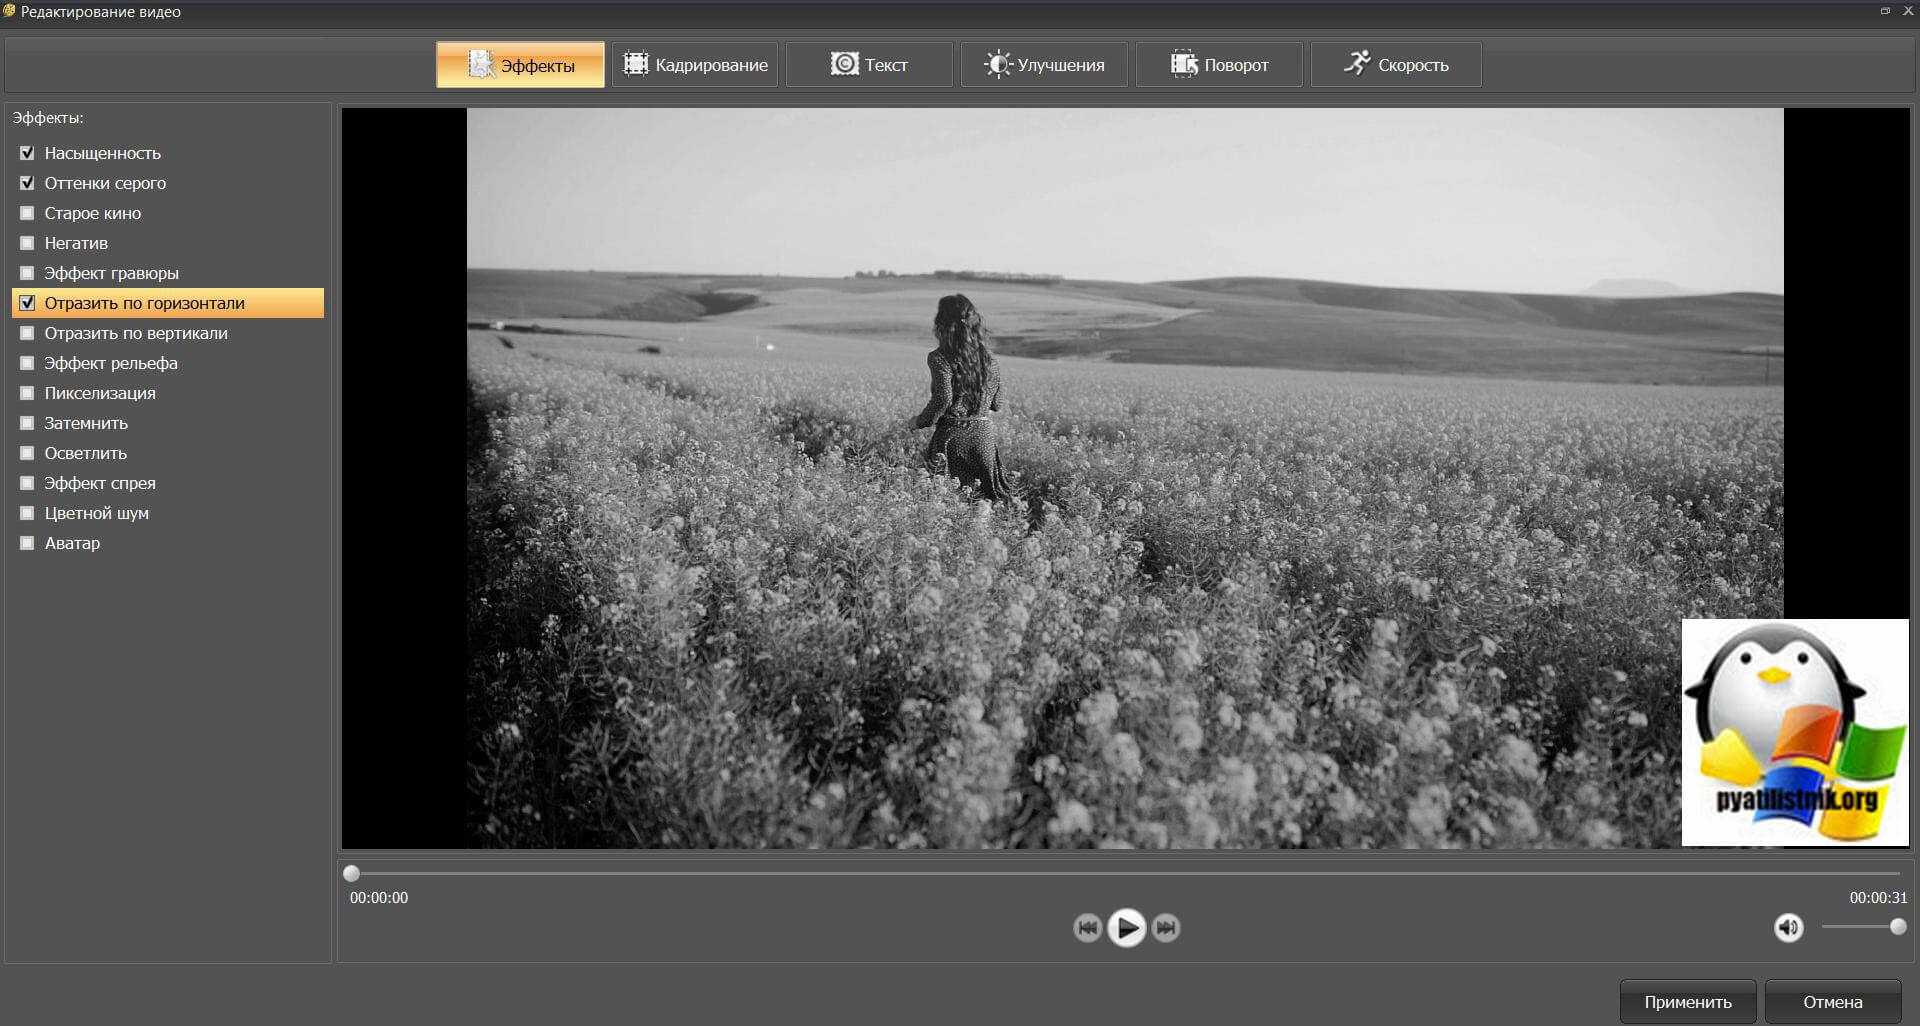Click the video timeline seek handle

[351, 873]
